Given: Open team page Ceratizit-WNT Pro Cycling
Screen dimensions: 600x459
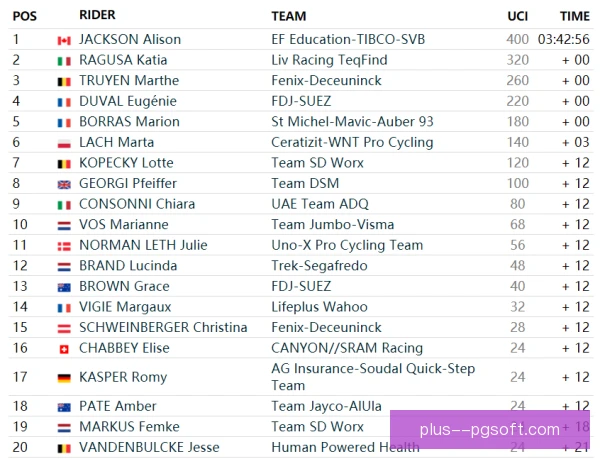Looking at the screenshot, I should point(352,142).
